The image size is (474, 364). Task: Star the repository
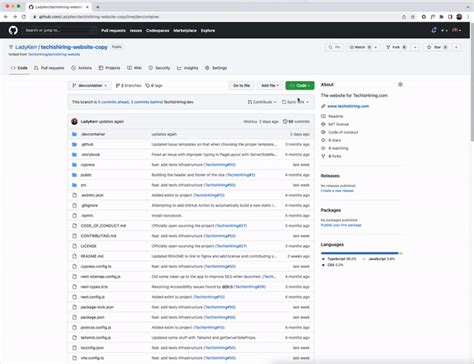click(437, 47)
